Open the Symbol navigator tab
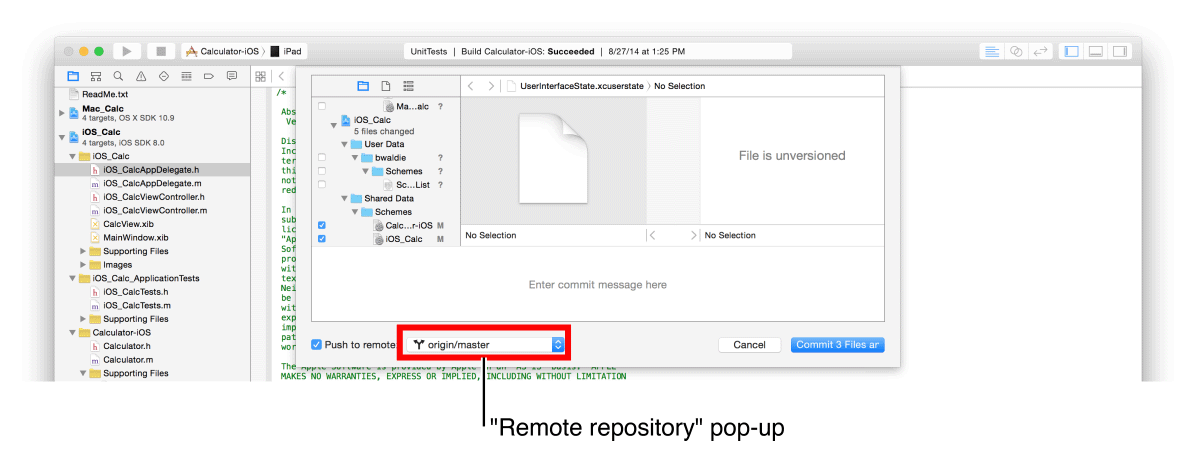Image resolution: width=1196 pixels, height=459 pixels. click(x=95, y=76)
